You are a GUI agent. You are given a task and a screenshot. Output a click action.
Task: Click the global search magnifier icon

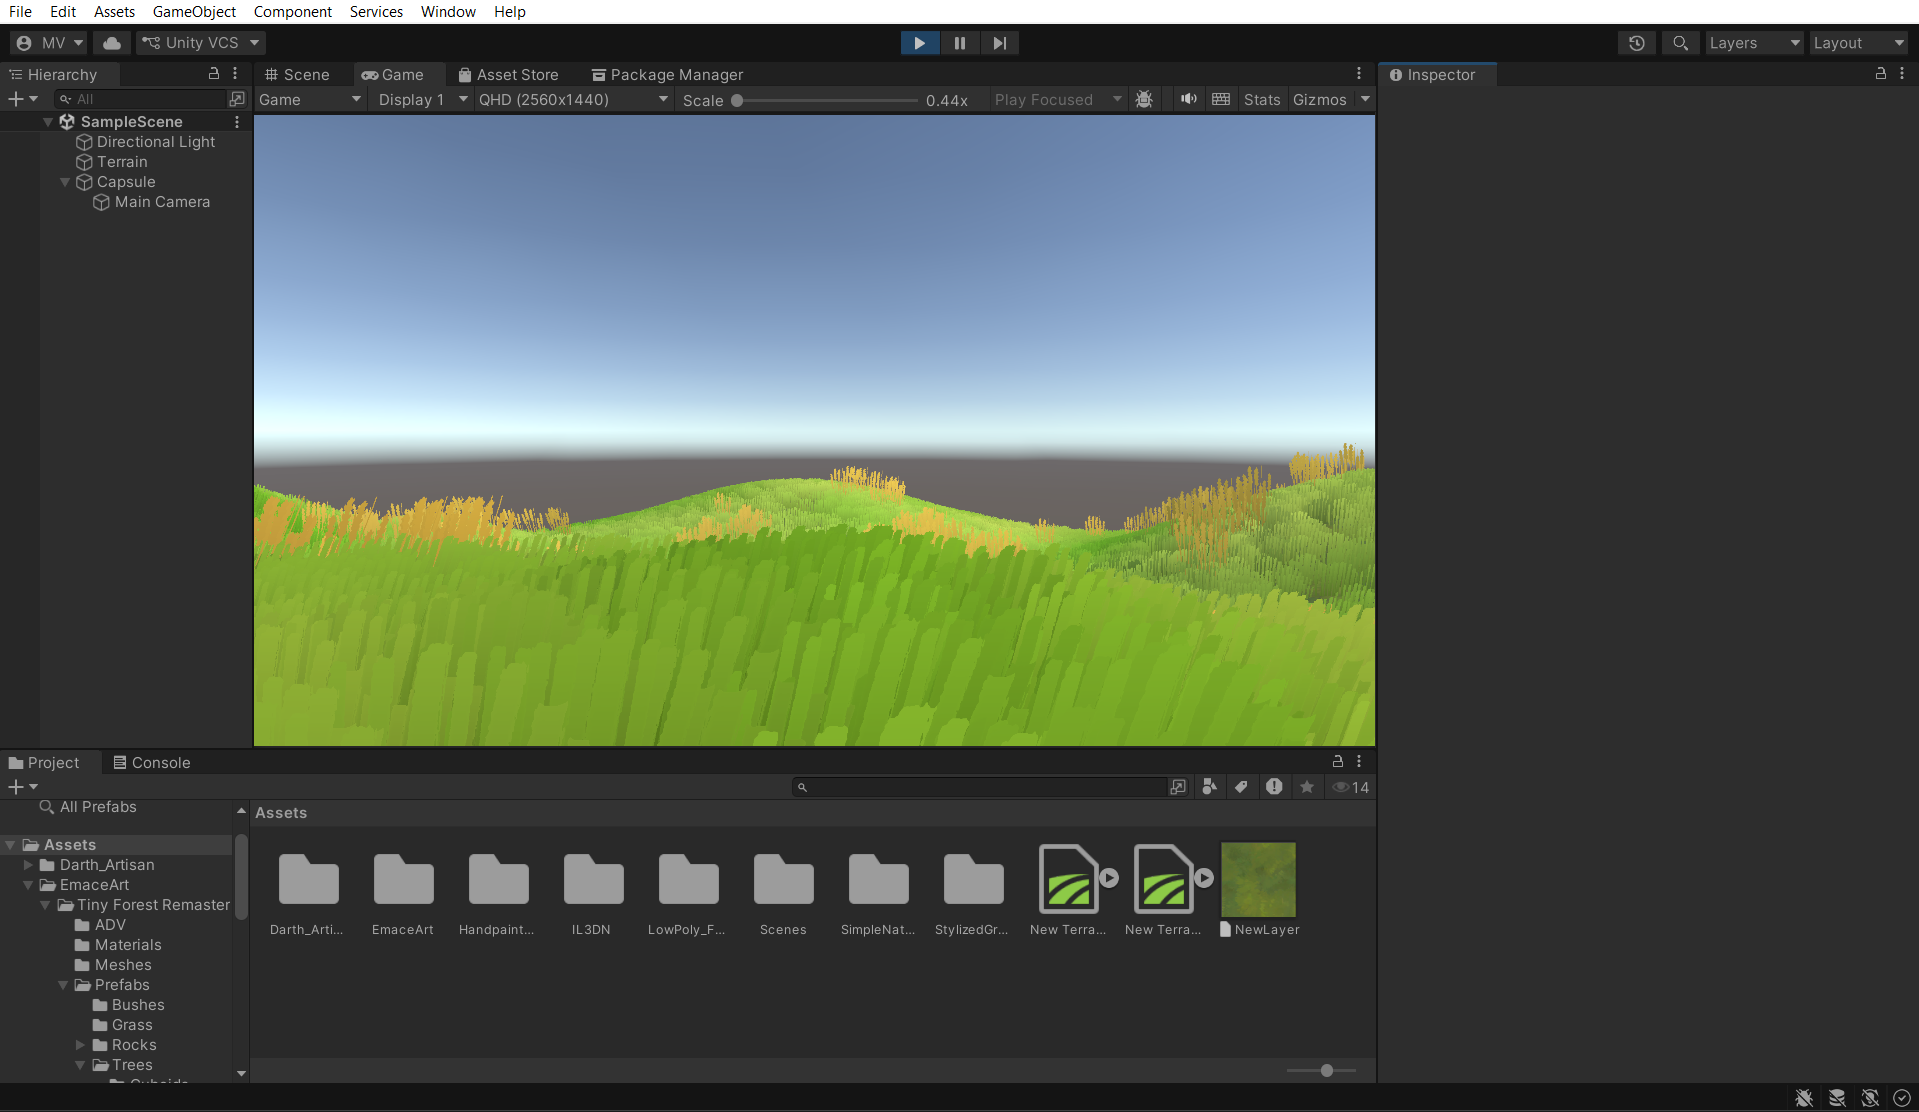coord(1680,43)
